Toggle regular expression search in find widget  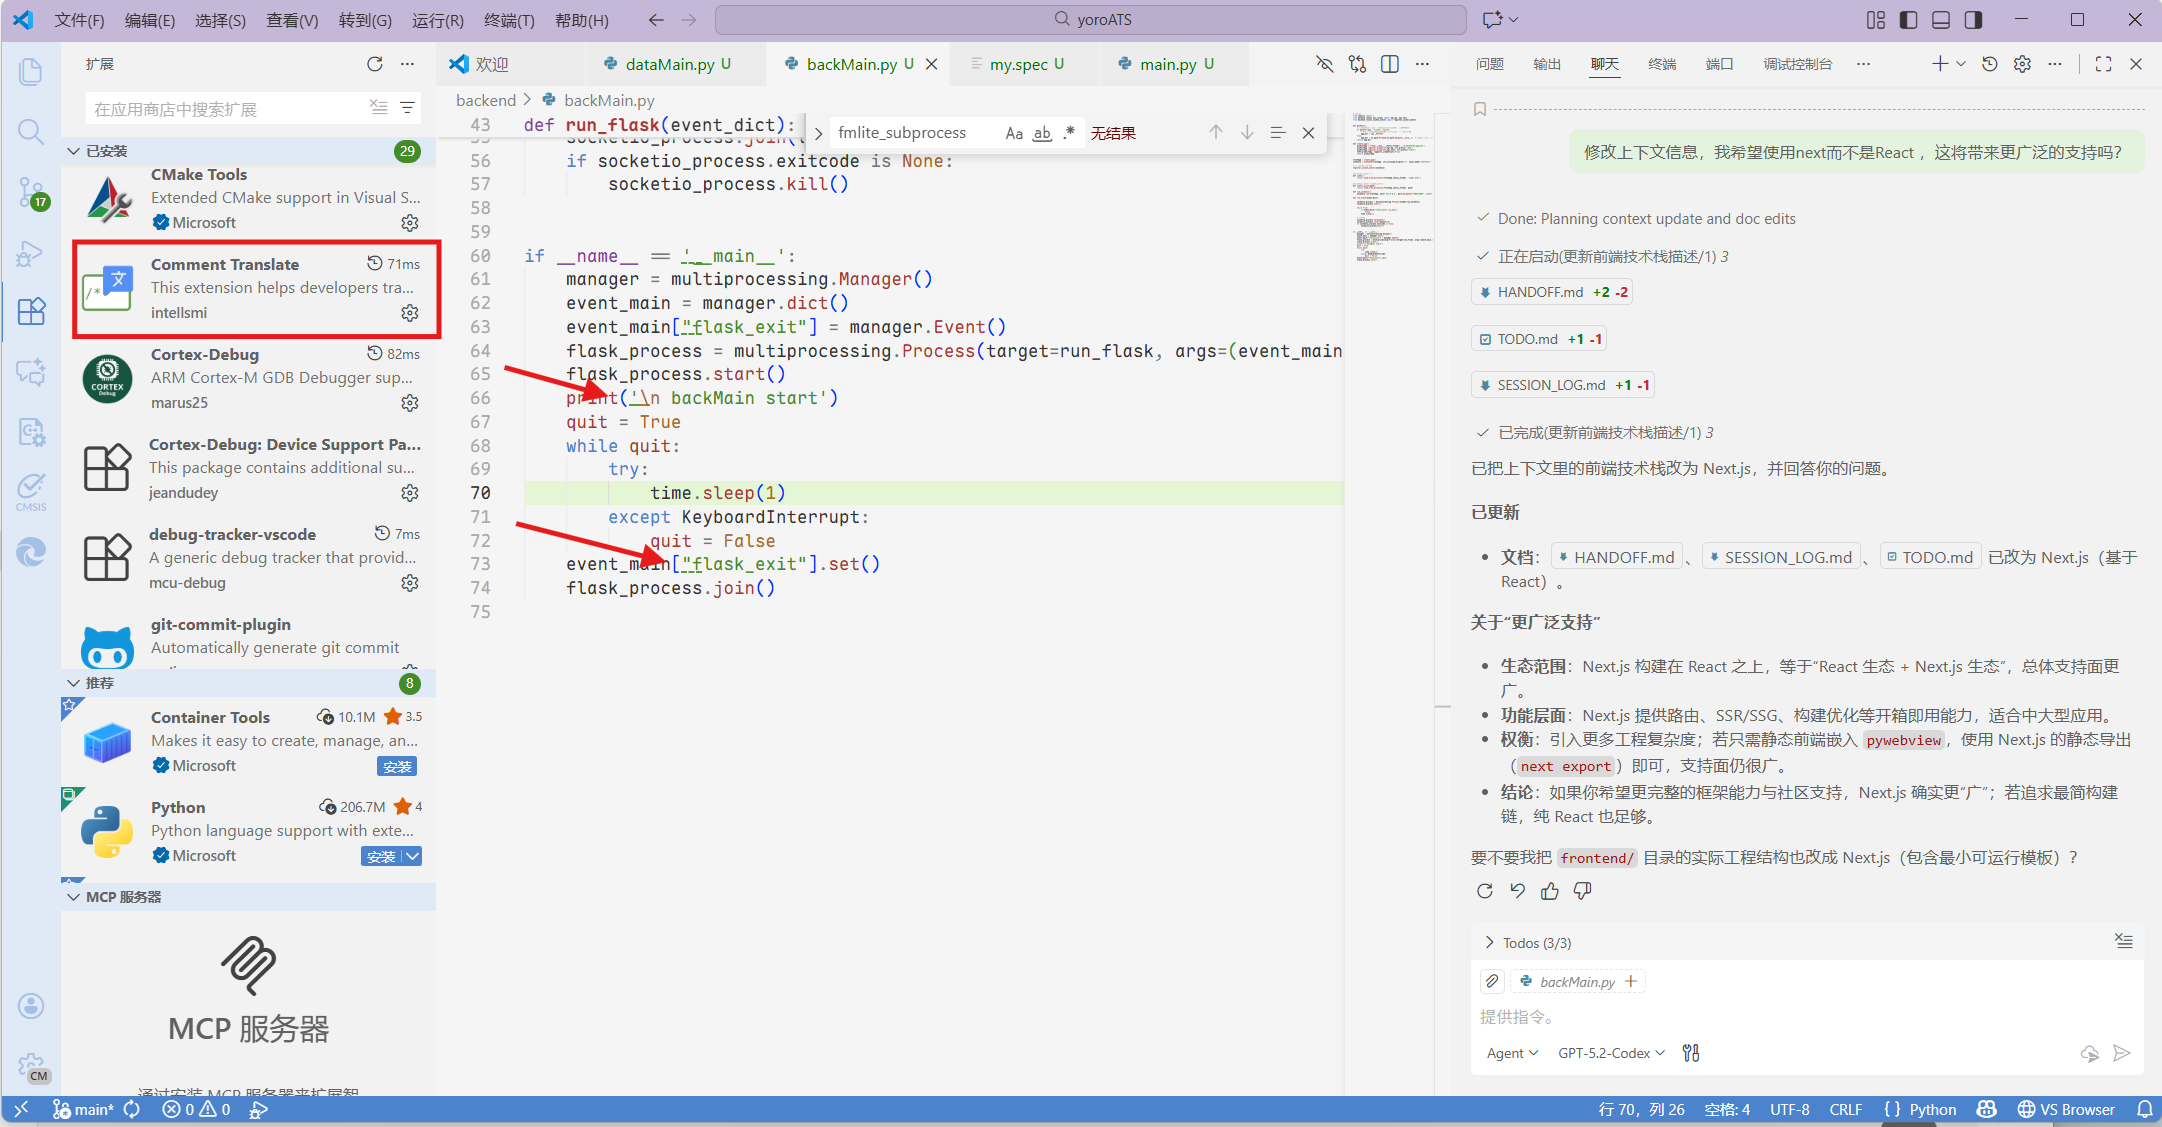point(1069,133)
